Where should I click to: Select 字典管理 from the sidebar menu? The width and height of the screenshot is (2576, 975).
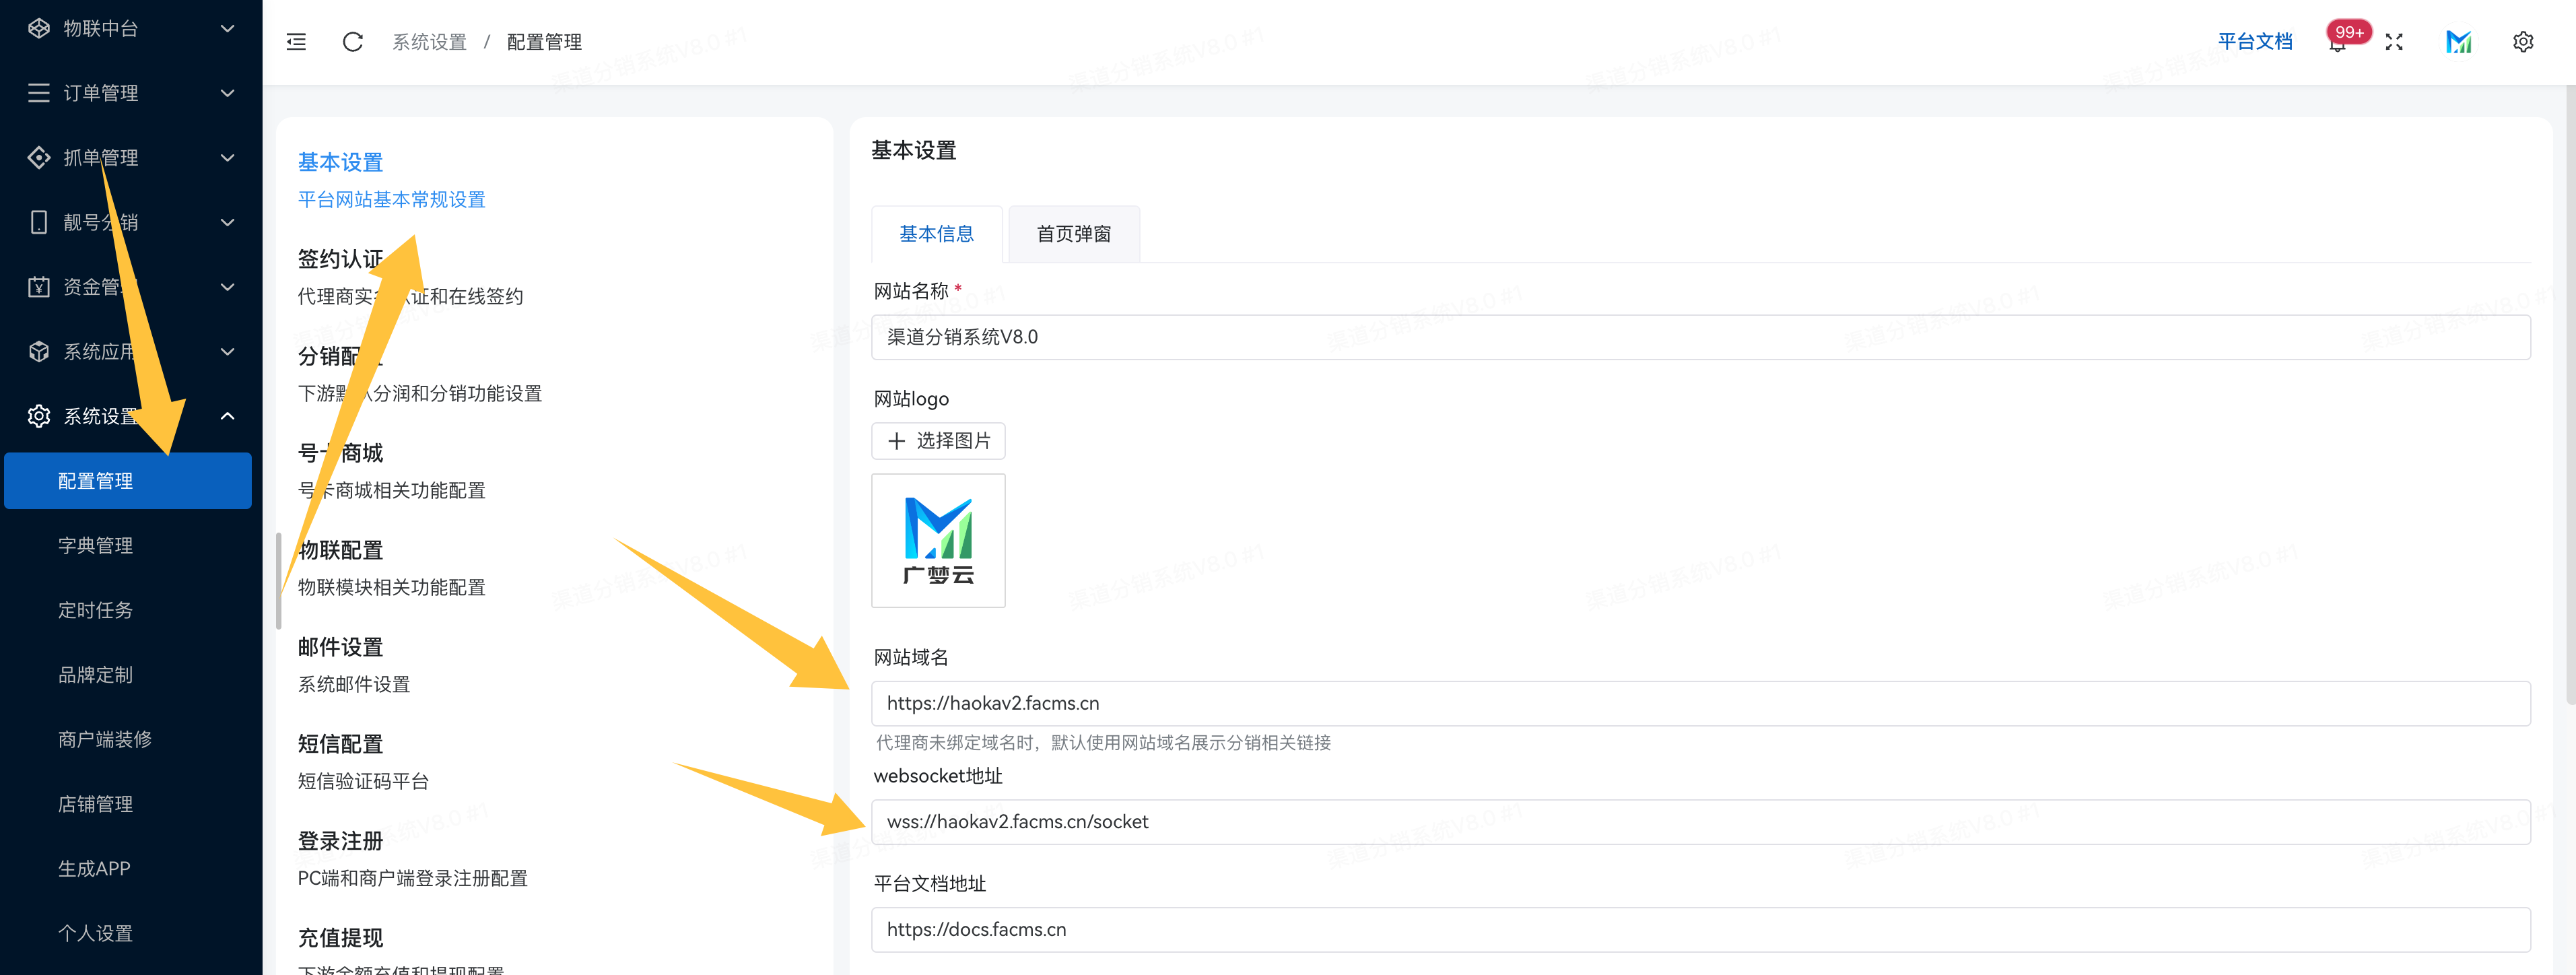tap(95, 545)
